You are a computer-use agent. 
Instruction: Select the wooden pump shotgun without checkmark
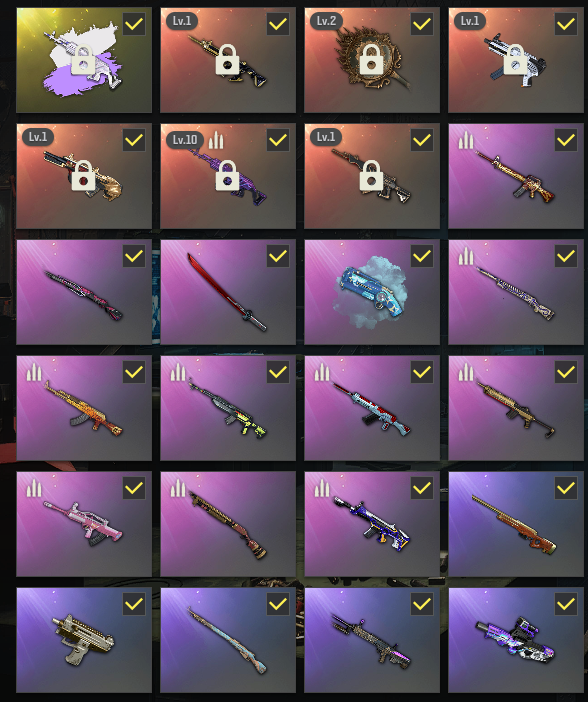[x=227, y=524]
